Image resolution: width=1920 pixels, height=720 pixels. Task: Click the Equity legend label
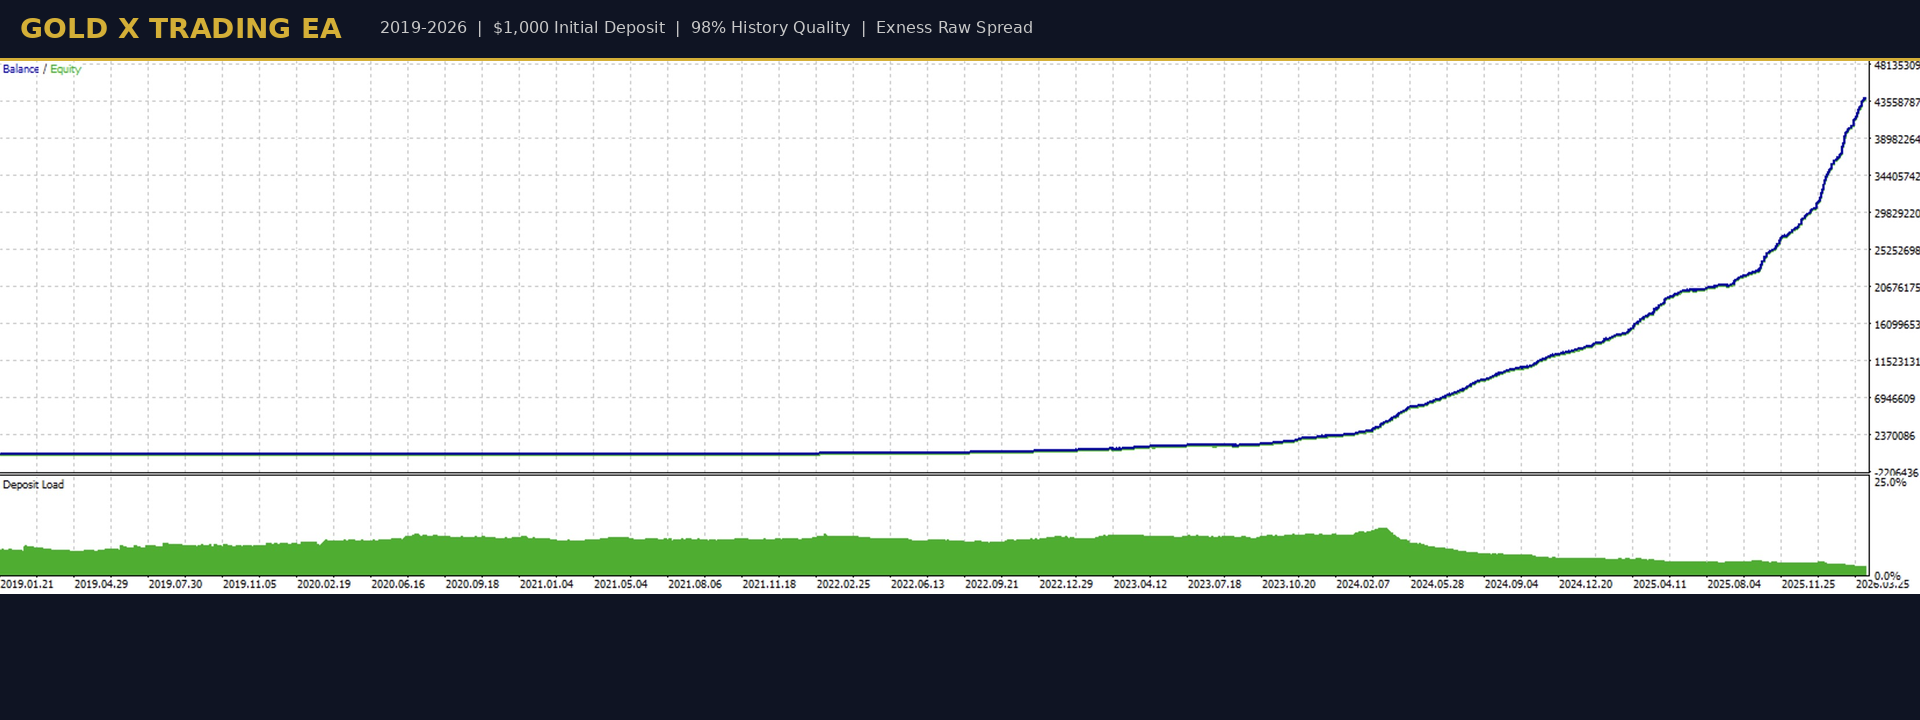(x=65, y=69)
